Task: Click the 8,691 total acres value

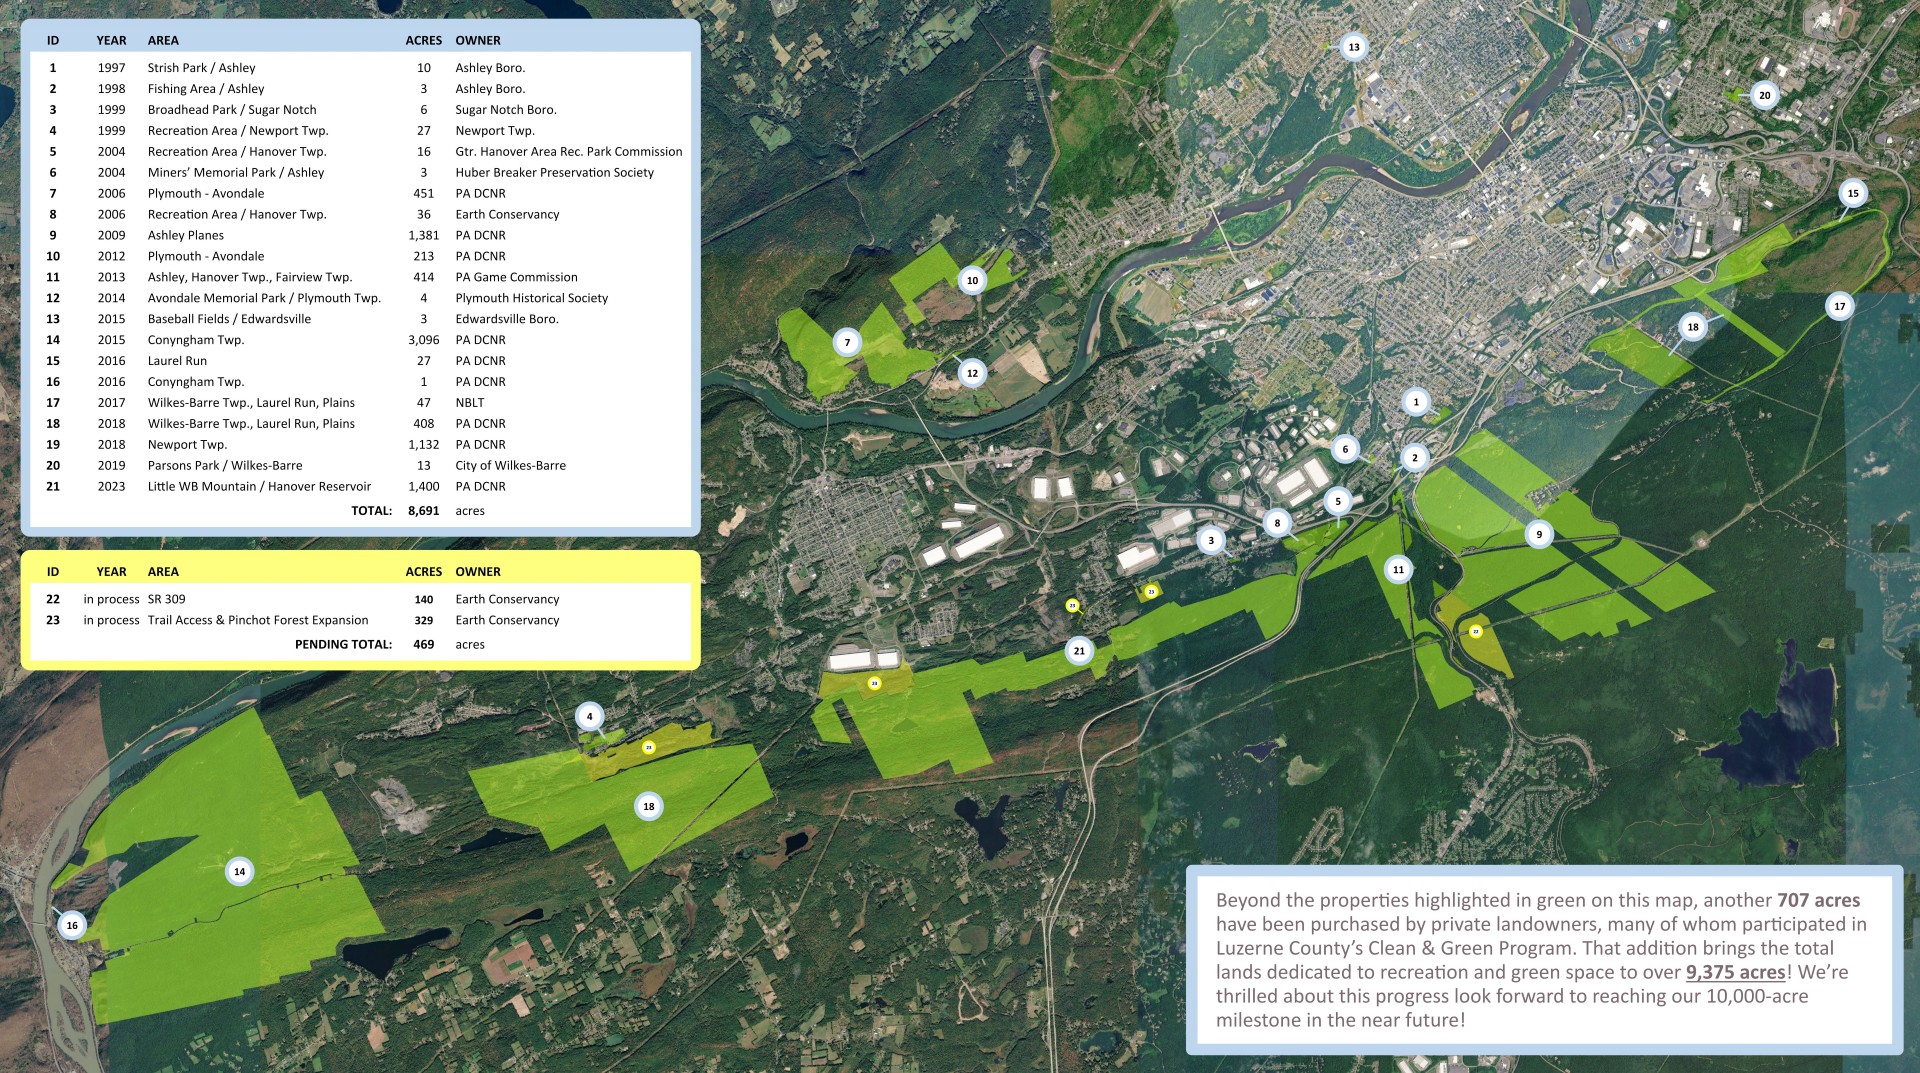Action: (424, 511)
